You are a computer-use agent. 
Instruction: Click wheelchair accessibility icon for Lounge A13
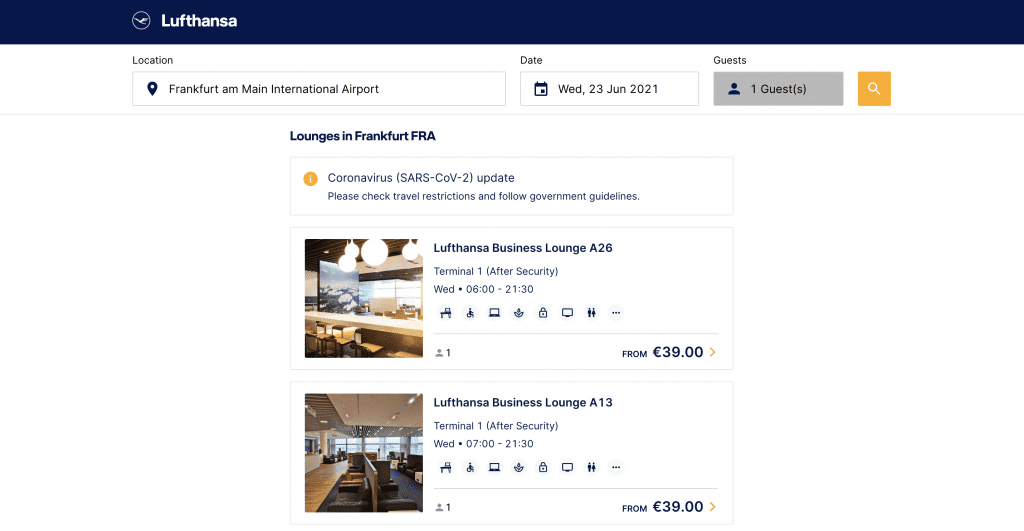tap(470, 468)
